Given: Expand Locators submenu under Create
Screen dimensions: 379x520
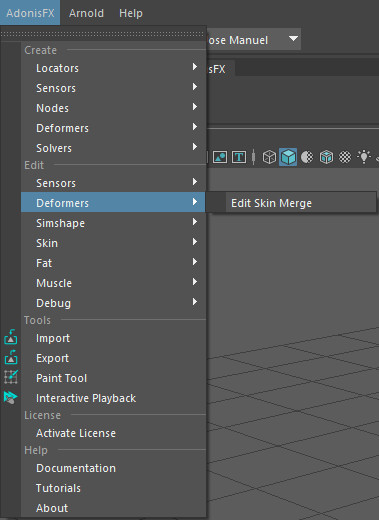Looking at the screenshot, I should [x=113, y=68].
